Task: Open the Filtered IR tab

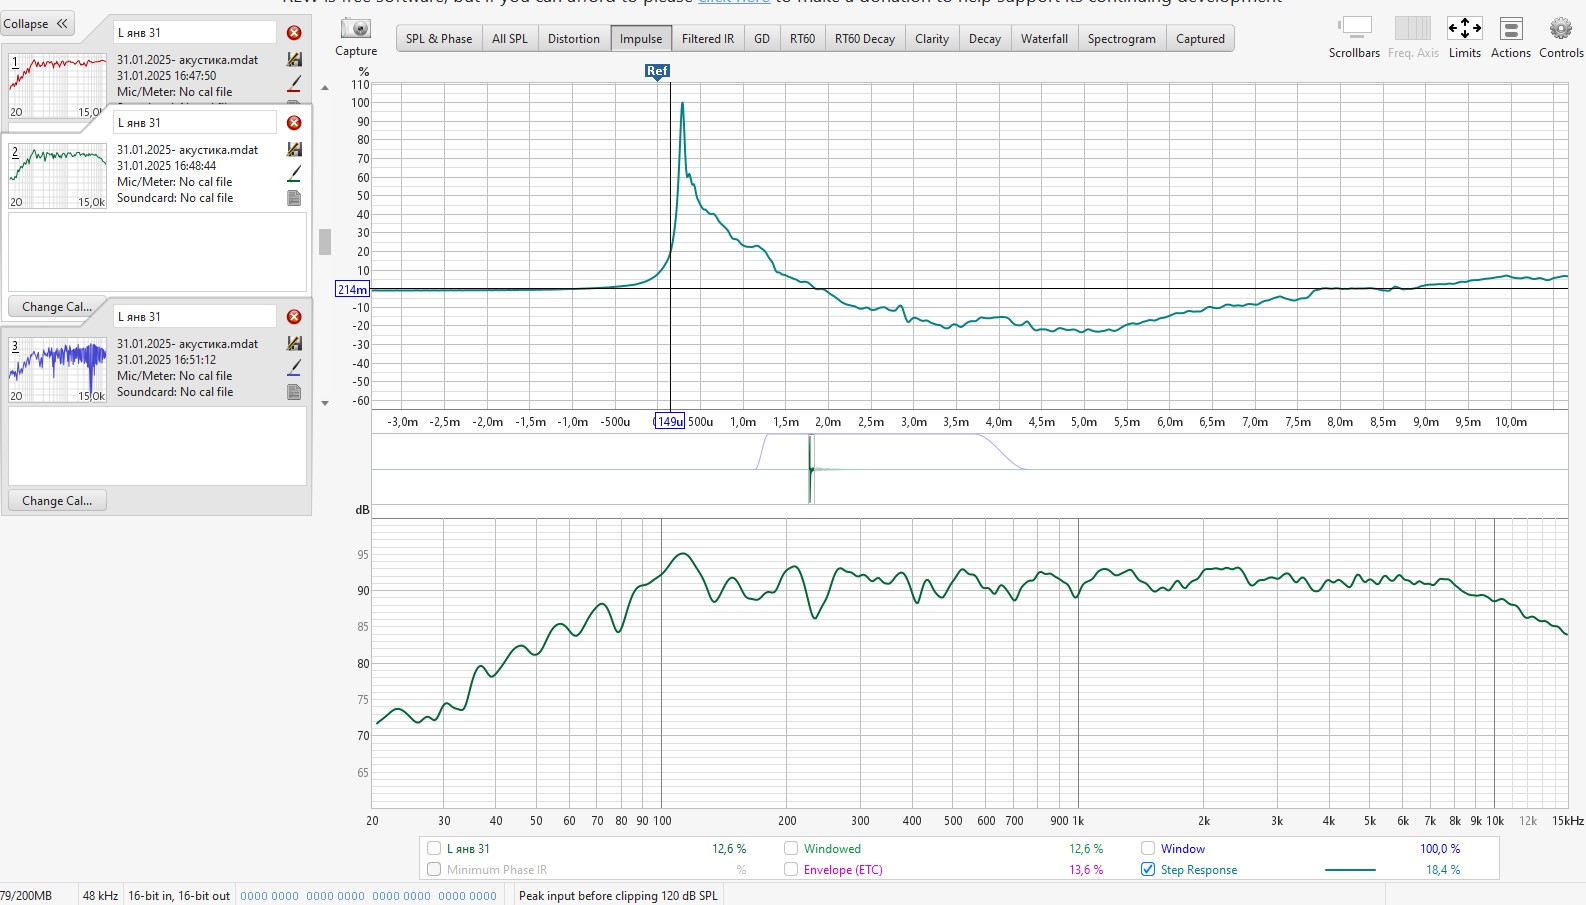Action: point(708,39)
